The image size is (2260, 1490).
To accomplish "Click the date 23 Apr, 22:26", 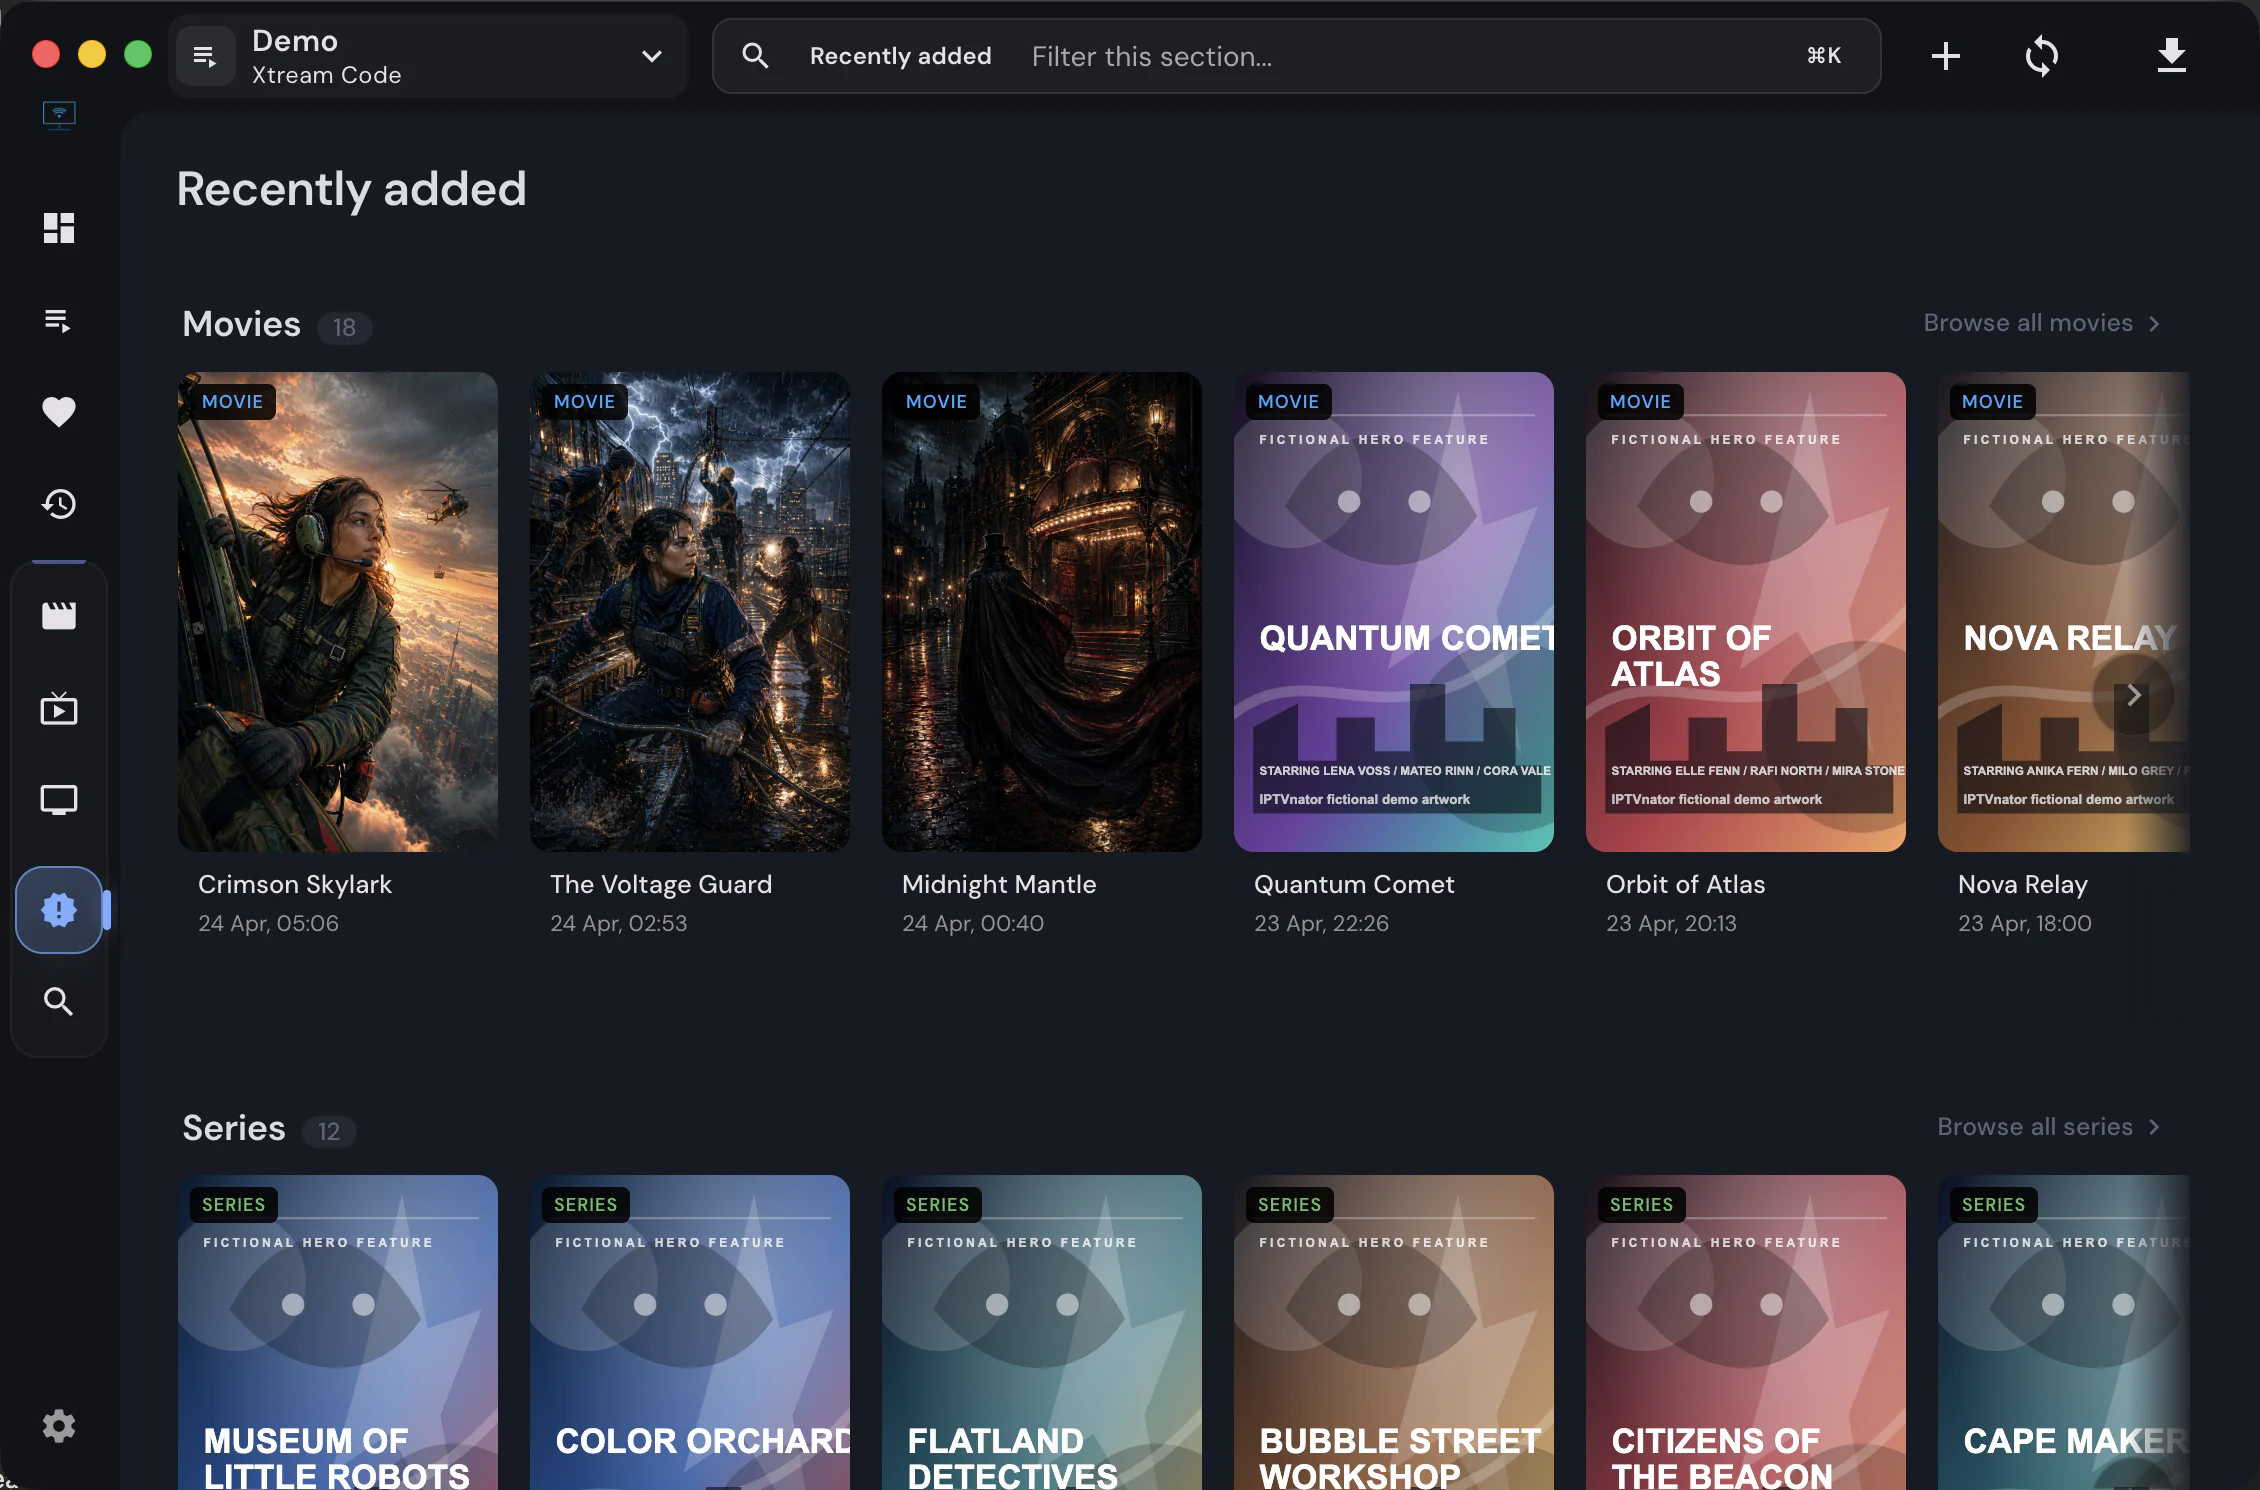I will [1321, 923].
